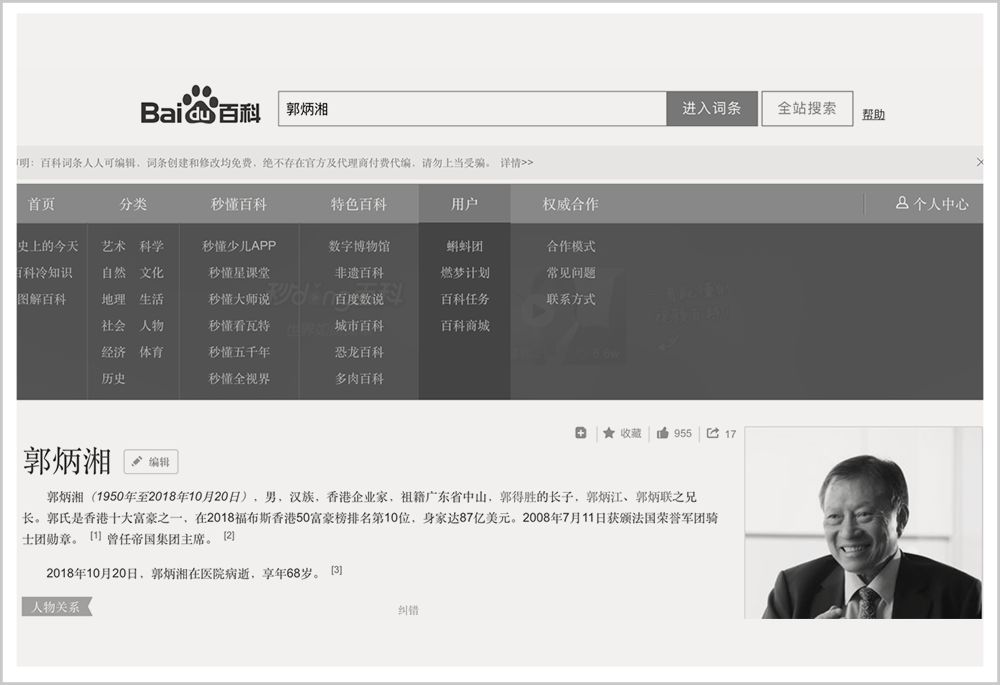Open 图解百科 submenu item

[x=42, y=299]
